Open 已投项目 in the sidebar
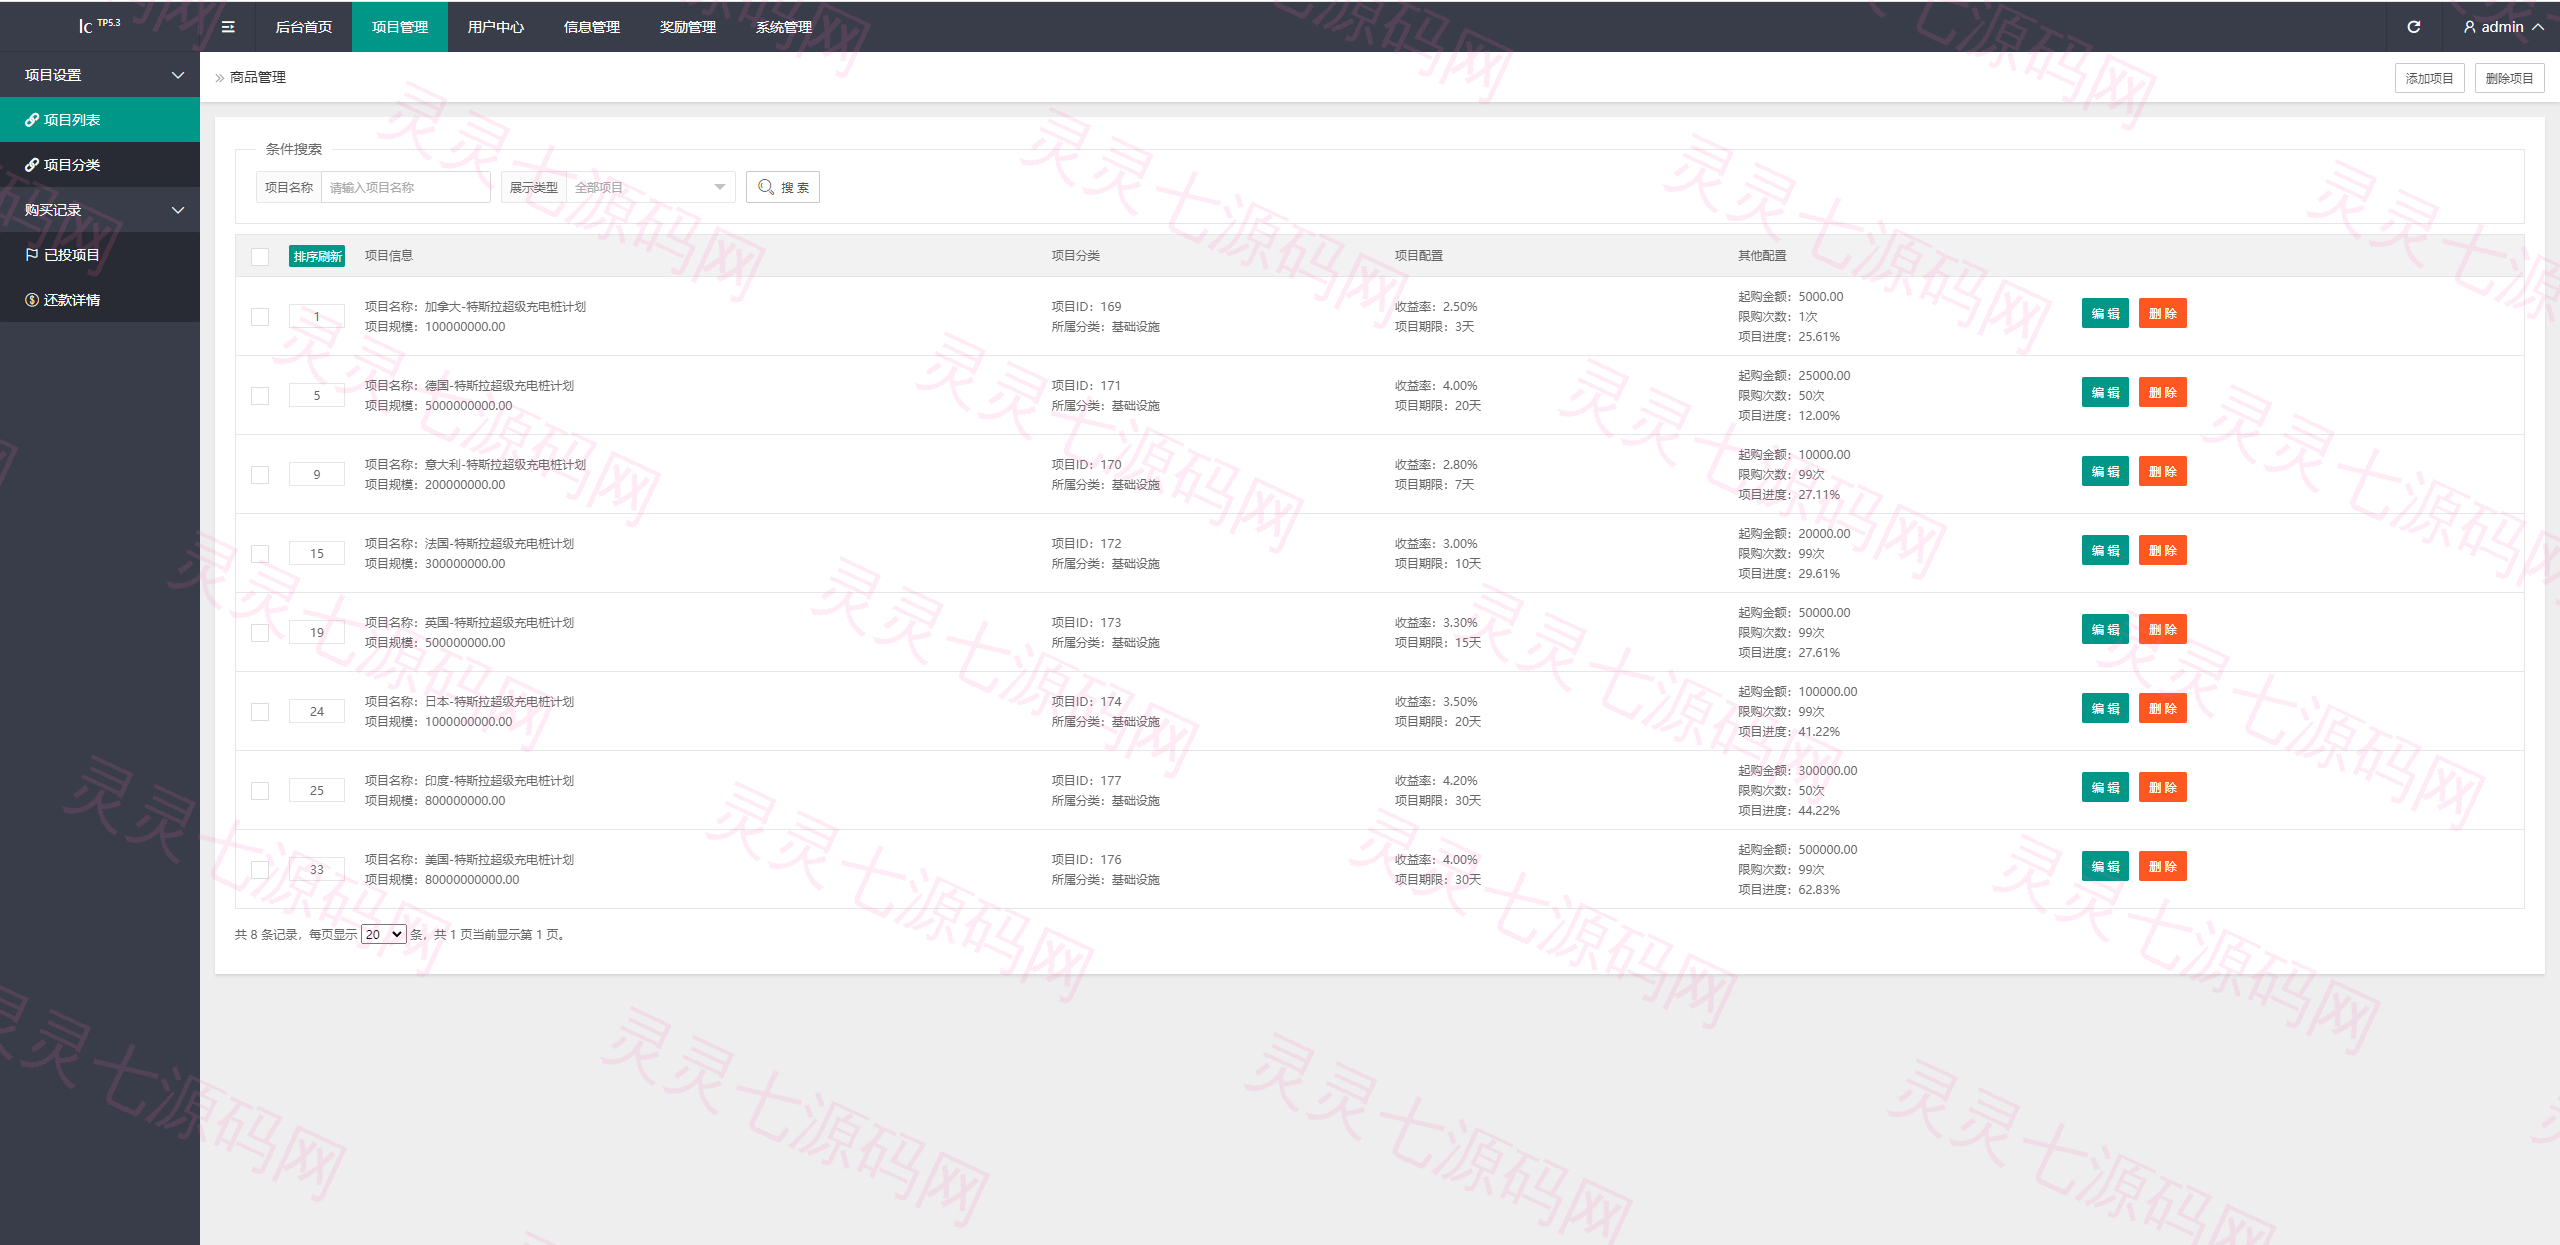 click(100, 255)
